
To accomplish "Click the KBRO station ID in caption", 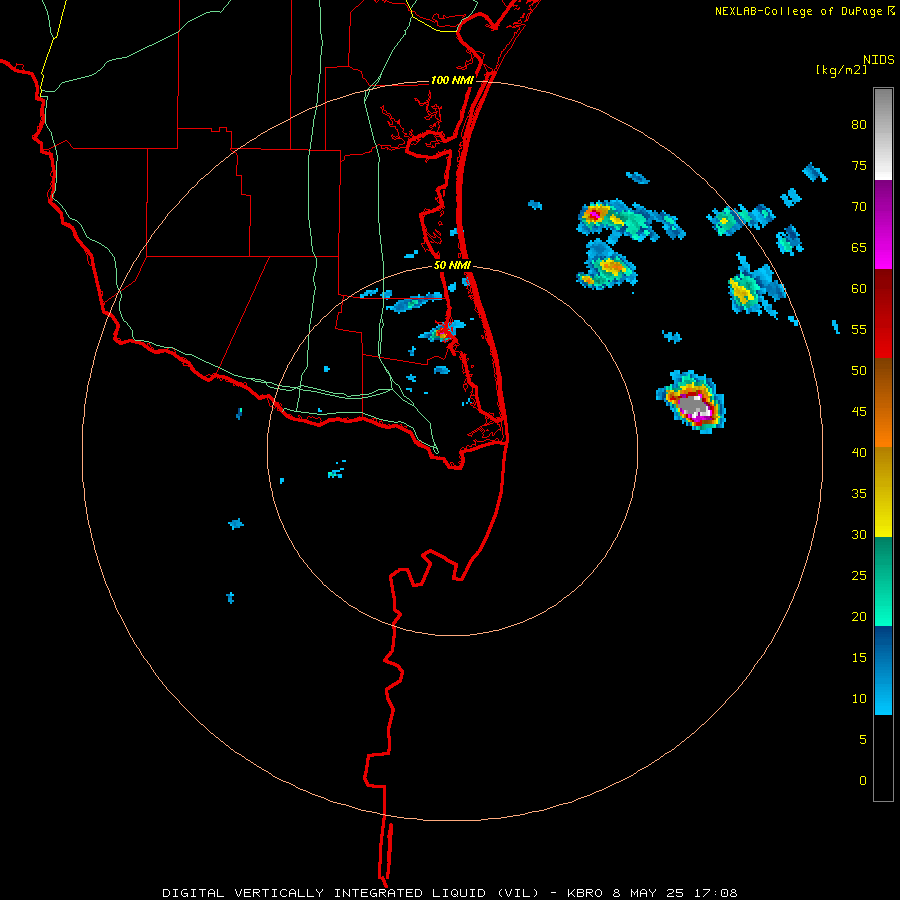I will tap(585, 893).
